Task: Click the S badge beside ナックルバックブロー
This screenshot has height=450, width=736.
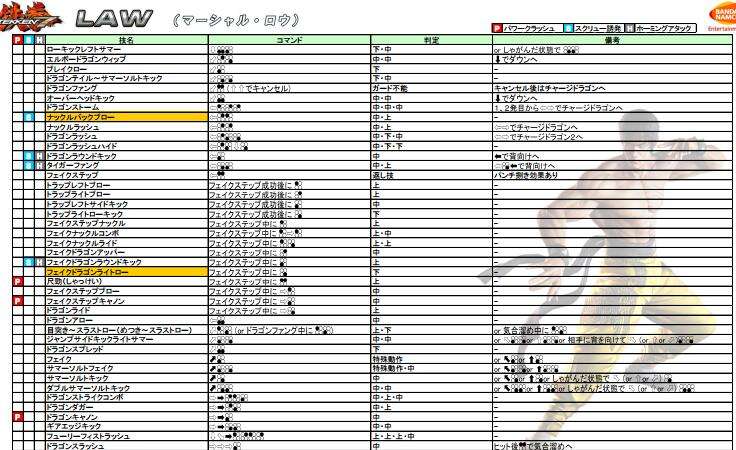Action: coord(29,117)
